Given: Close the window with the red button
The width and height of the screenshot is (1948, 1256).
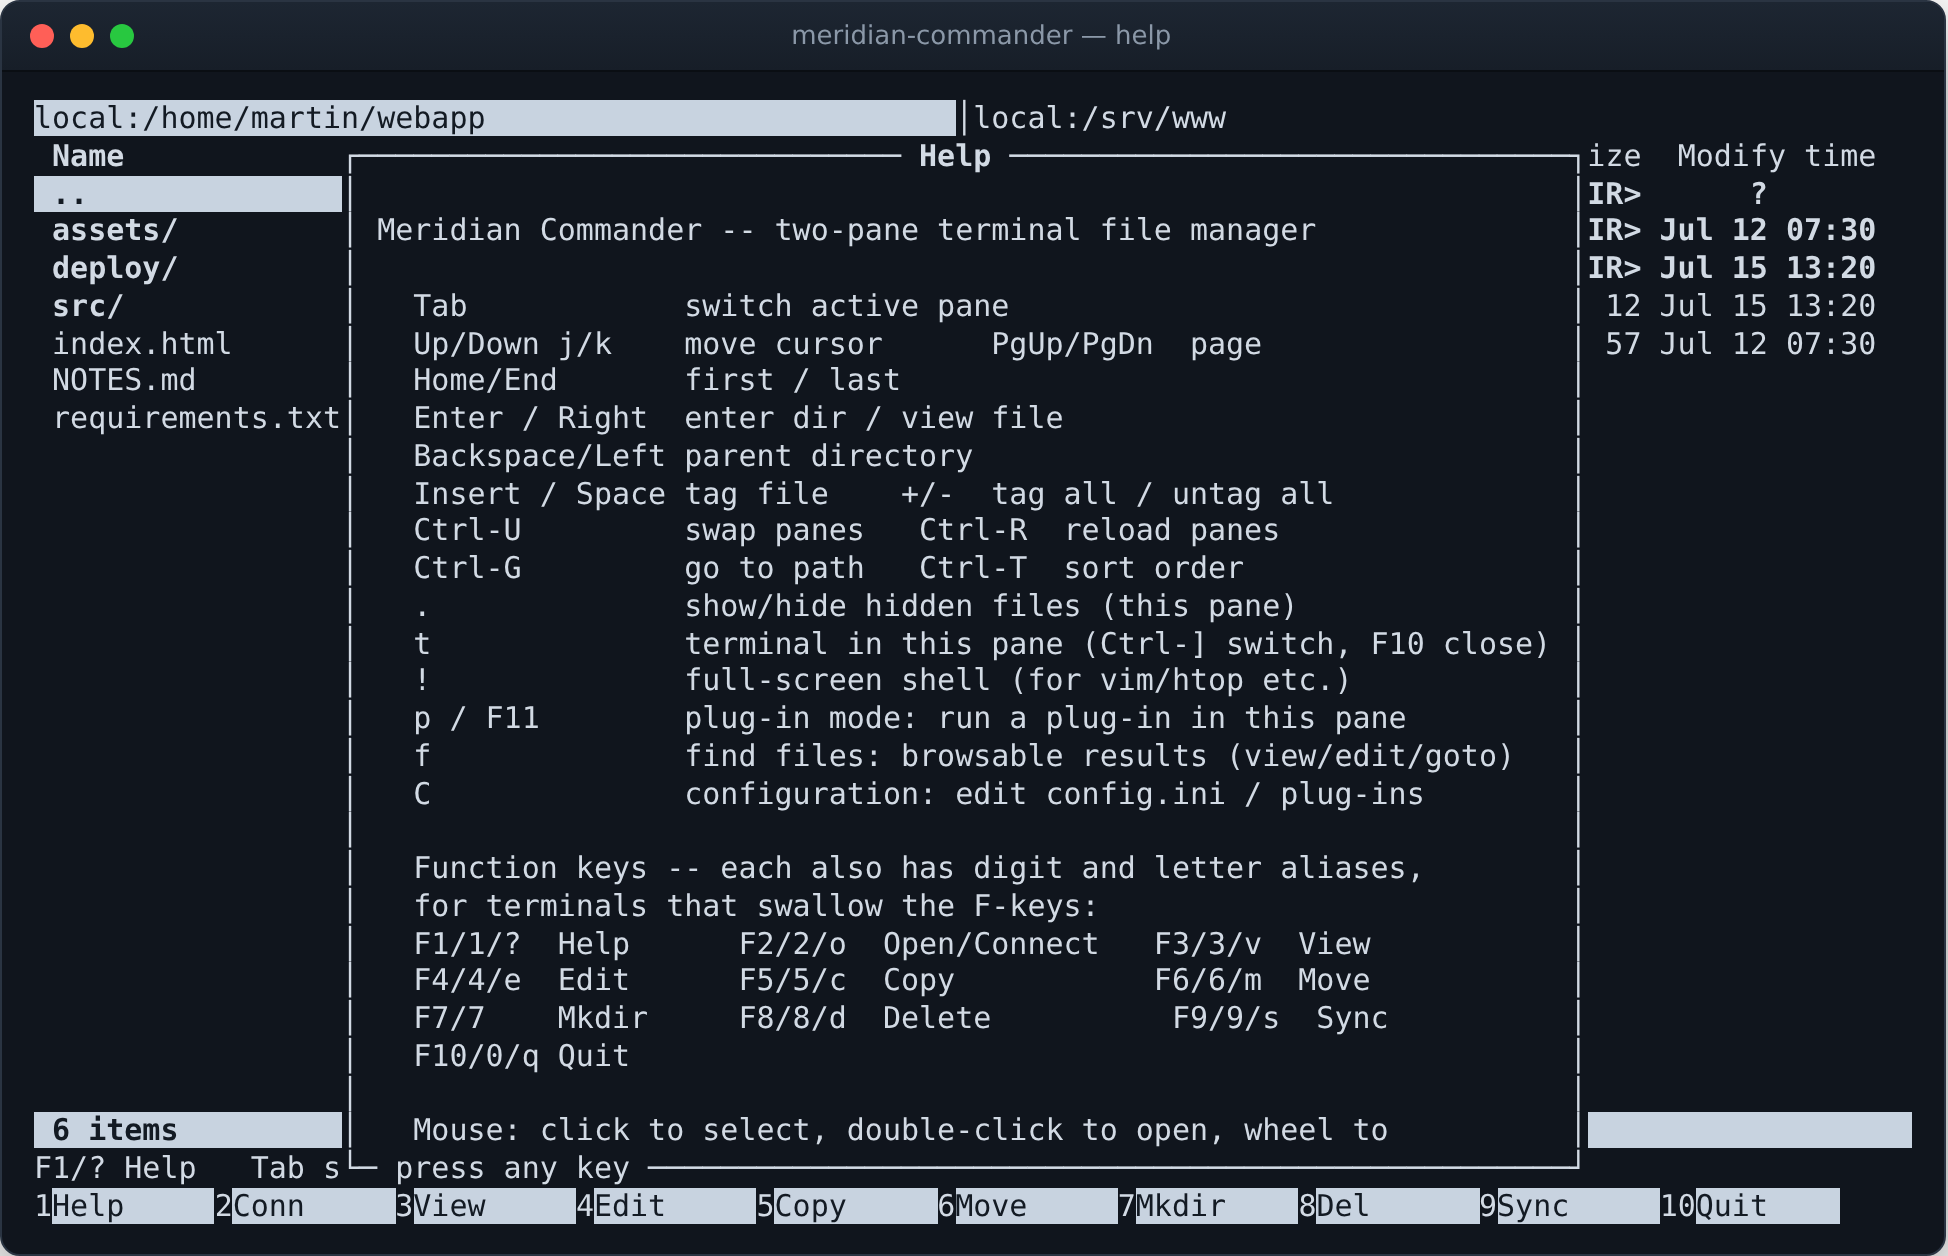Looking at the screenshot, I should point(42,36).
